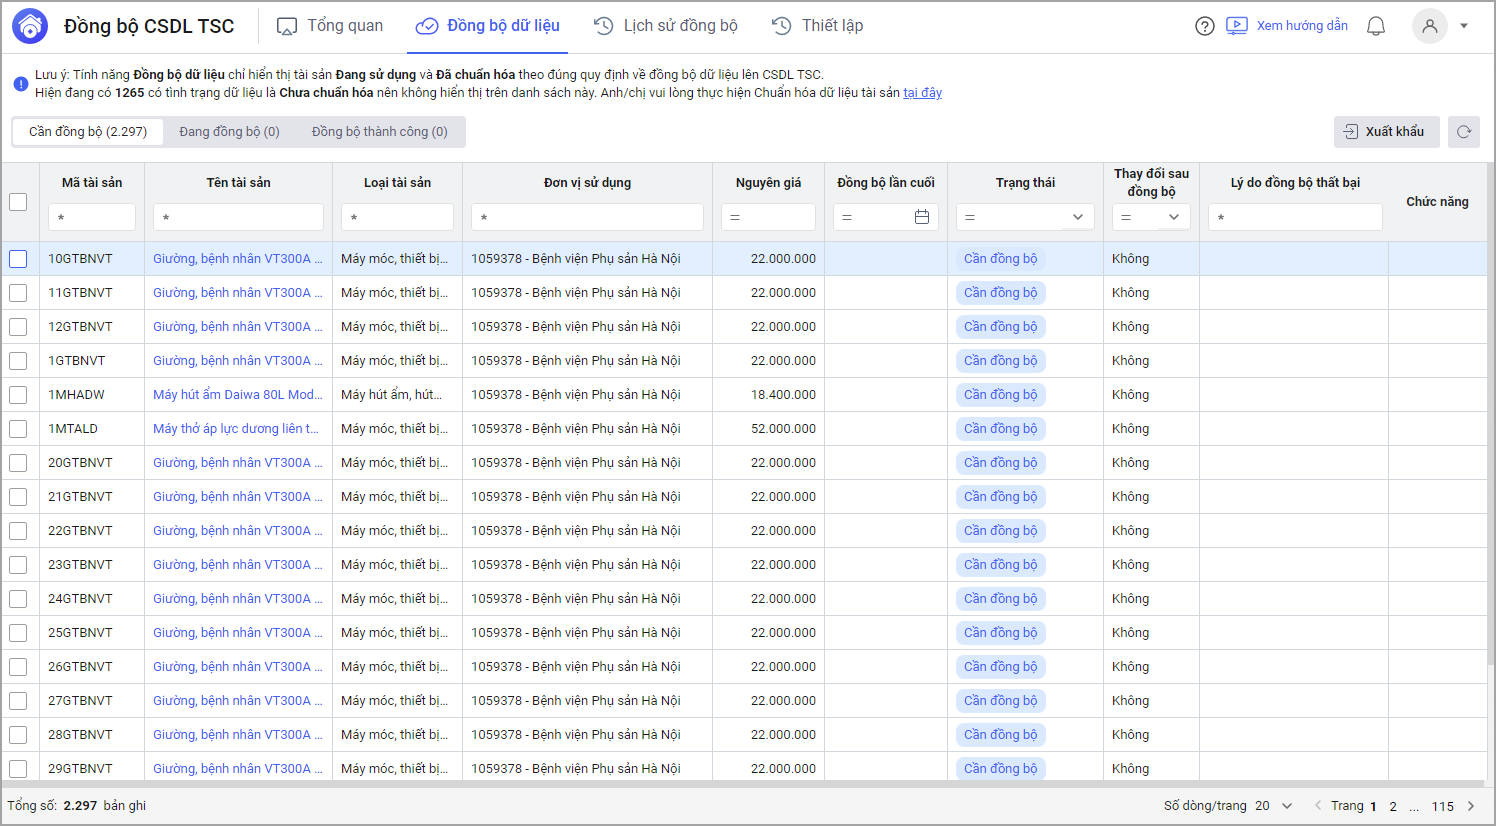Image resolution: width=1496 pixels, height=826 pixels.
Task: Click the user profile avatar icon
Action: [x=1429, y=26]
